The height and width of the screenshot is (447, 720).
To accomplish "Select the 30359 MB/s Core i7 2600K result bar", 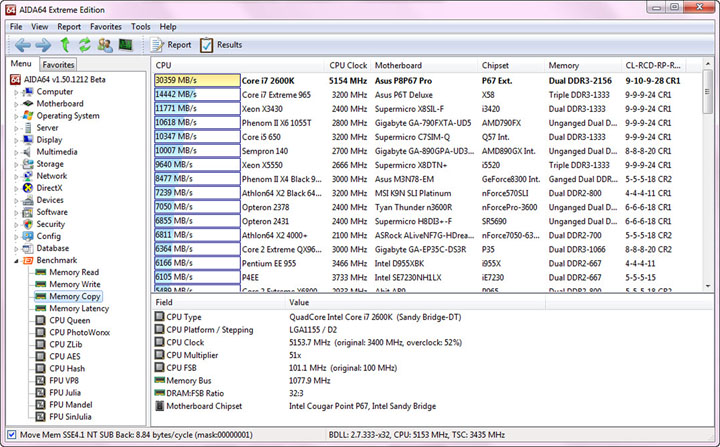I will tap(197, 80).
